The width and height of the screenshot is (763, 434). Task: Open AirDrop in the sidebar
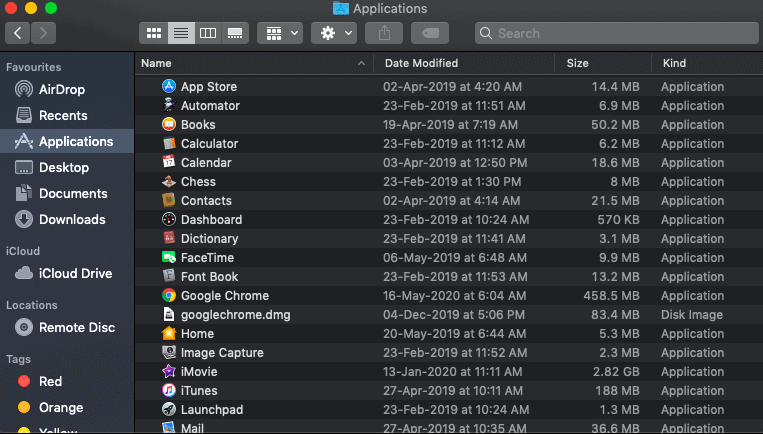67,90
